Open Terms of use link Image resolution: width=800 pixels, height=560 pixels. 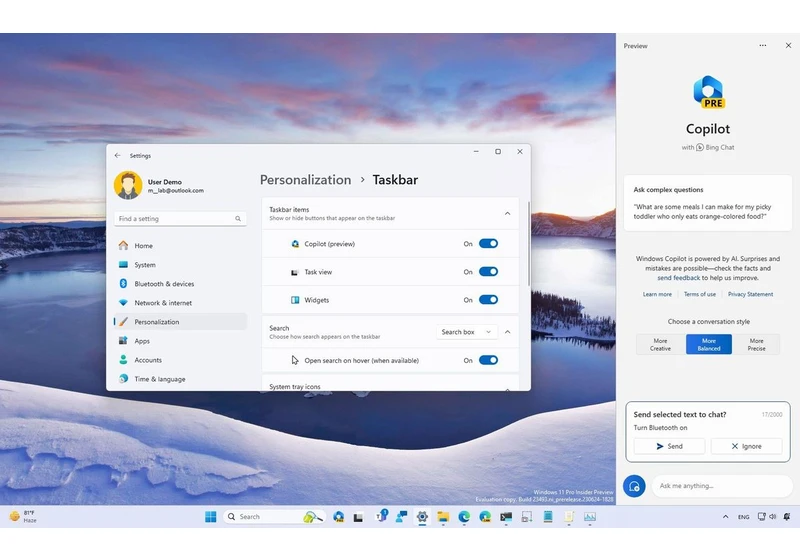click(699, 294)
